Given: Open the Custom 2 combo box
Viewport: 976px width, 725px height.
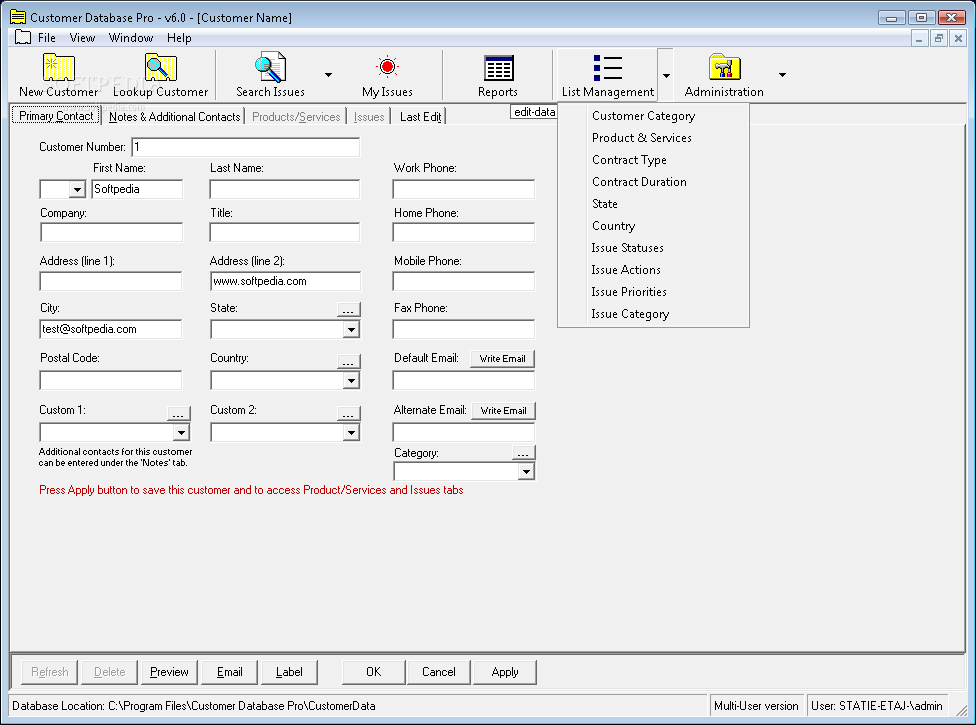Looking at the screenshot, I should click(351, 432).
